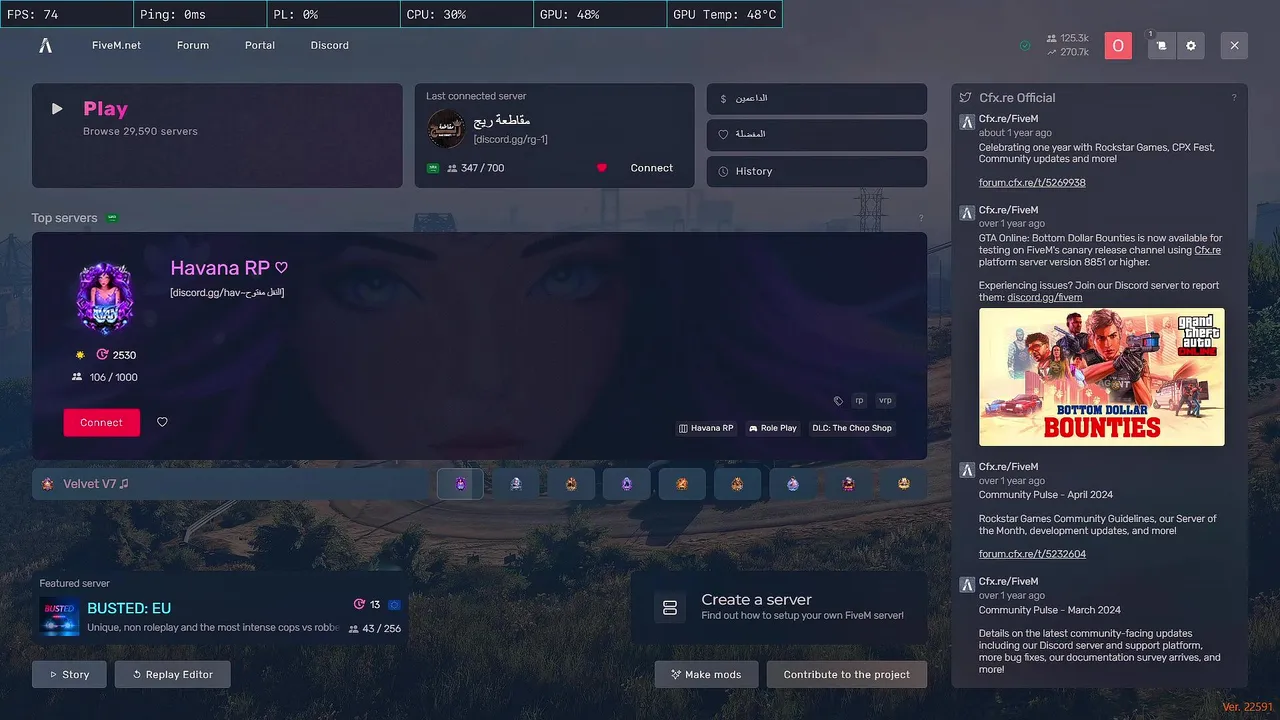The width and height of the screenshot is (1280, 720).
Task: Select the fourth server icon in carousel
Action: click(627, 484)
